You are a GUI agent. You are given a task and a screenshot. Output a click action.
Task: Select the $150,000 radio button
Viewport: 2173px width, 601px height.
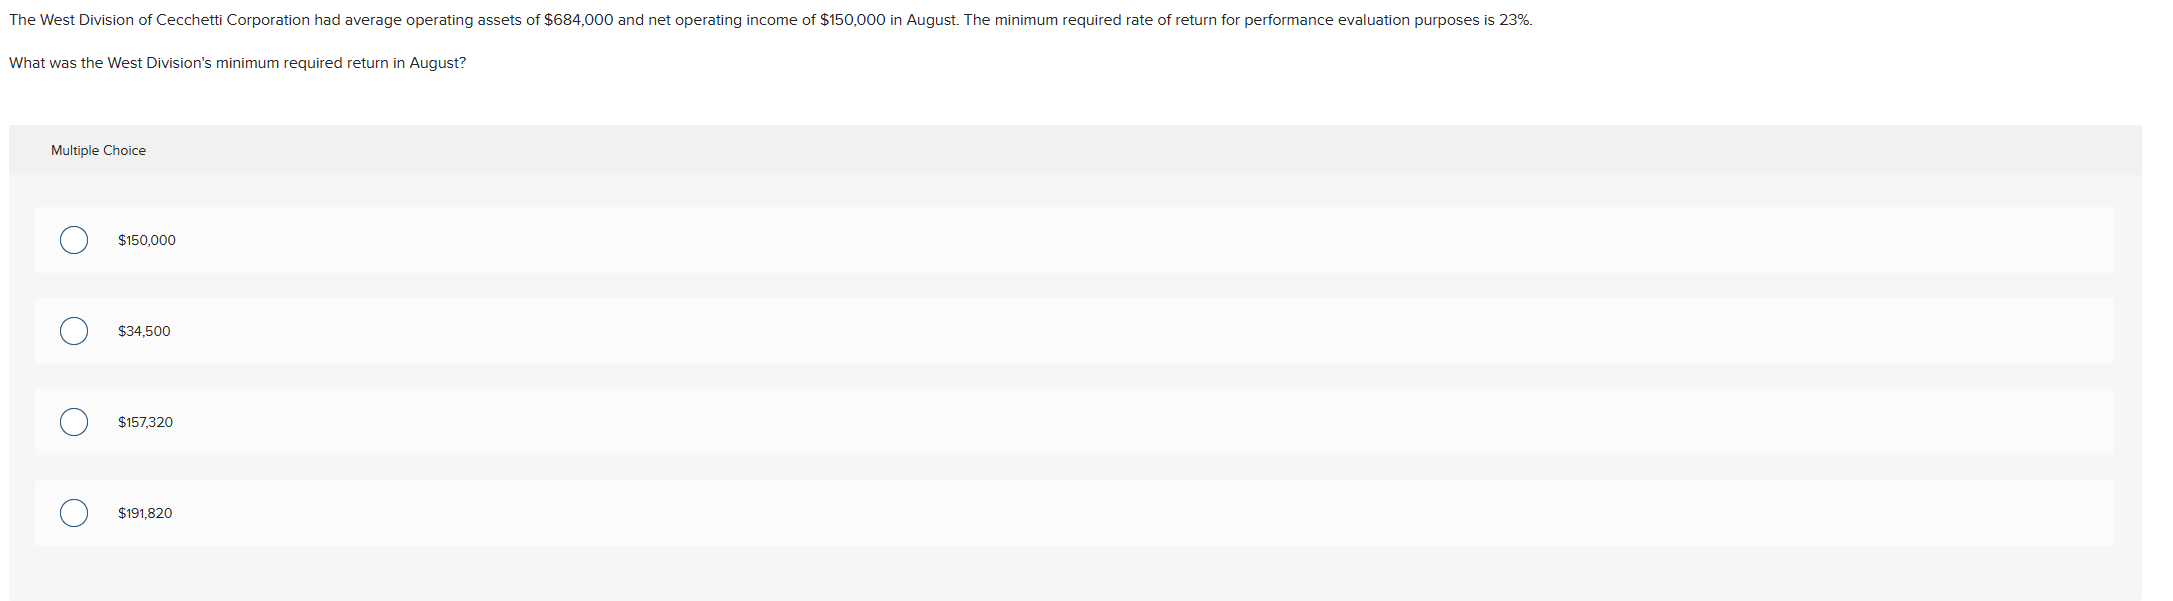[74, 240]
